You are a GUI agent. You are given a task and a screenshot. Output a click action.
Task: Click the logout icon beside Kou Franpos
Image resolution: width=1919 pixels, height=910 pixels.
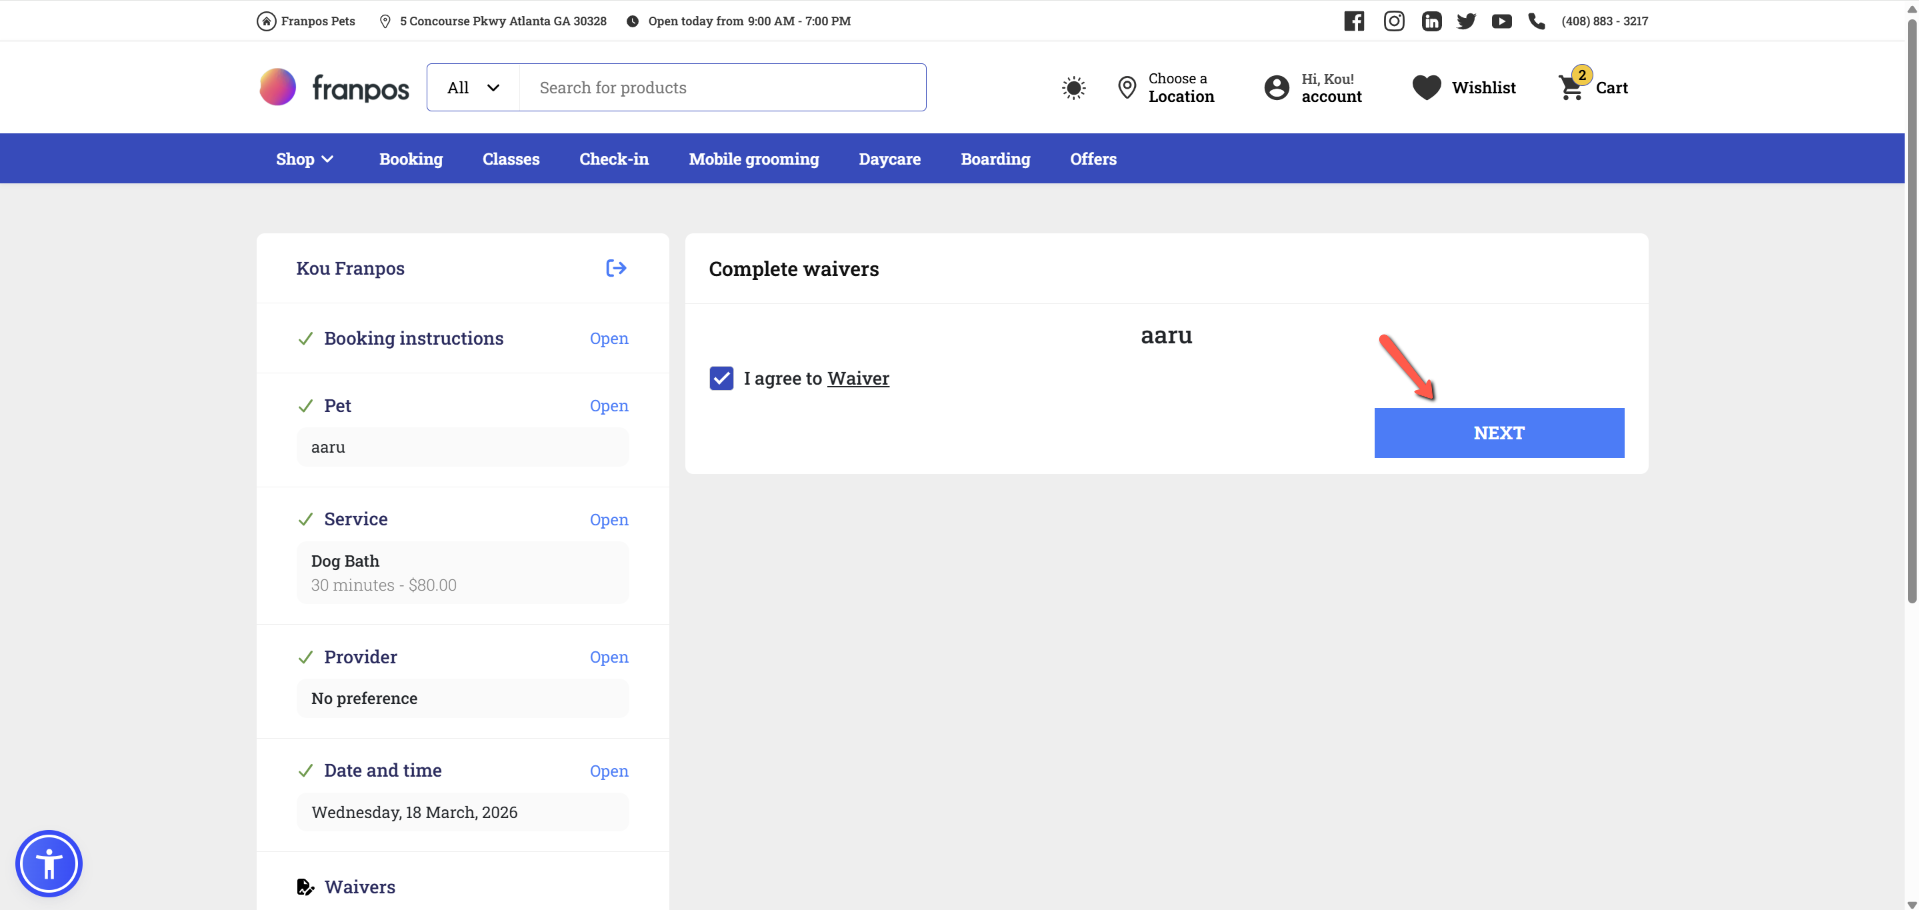pos(616,268)
